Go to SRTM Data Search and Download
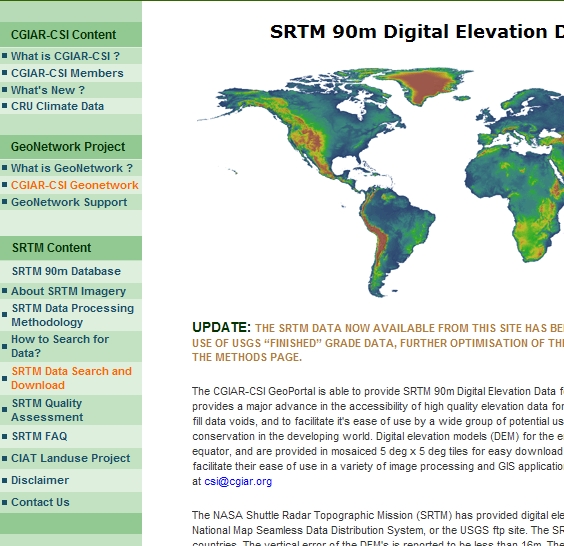 pyautogui.click(x=71, y=378)
